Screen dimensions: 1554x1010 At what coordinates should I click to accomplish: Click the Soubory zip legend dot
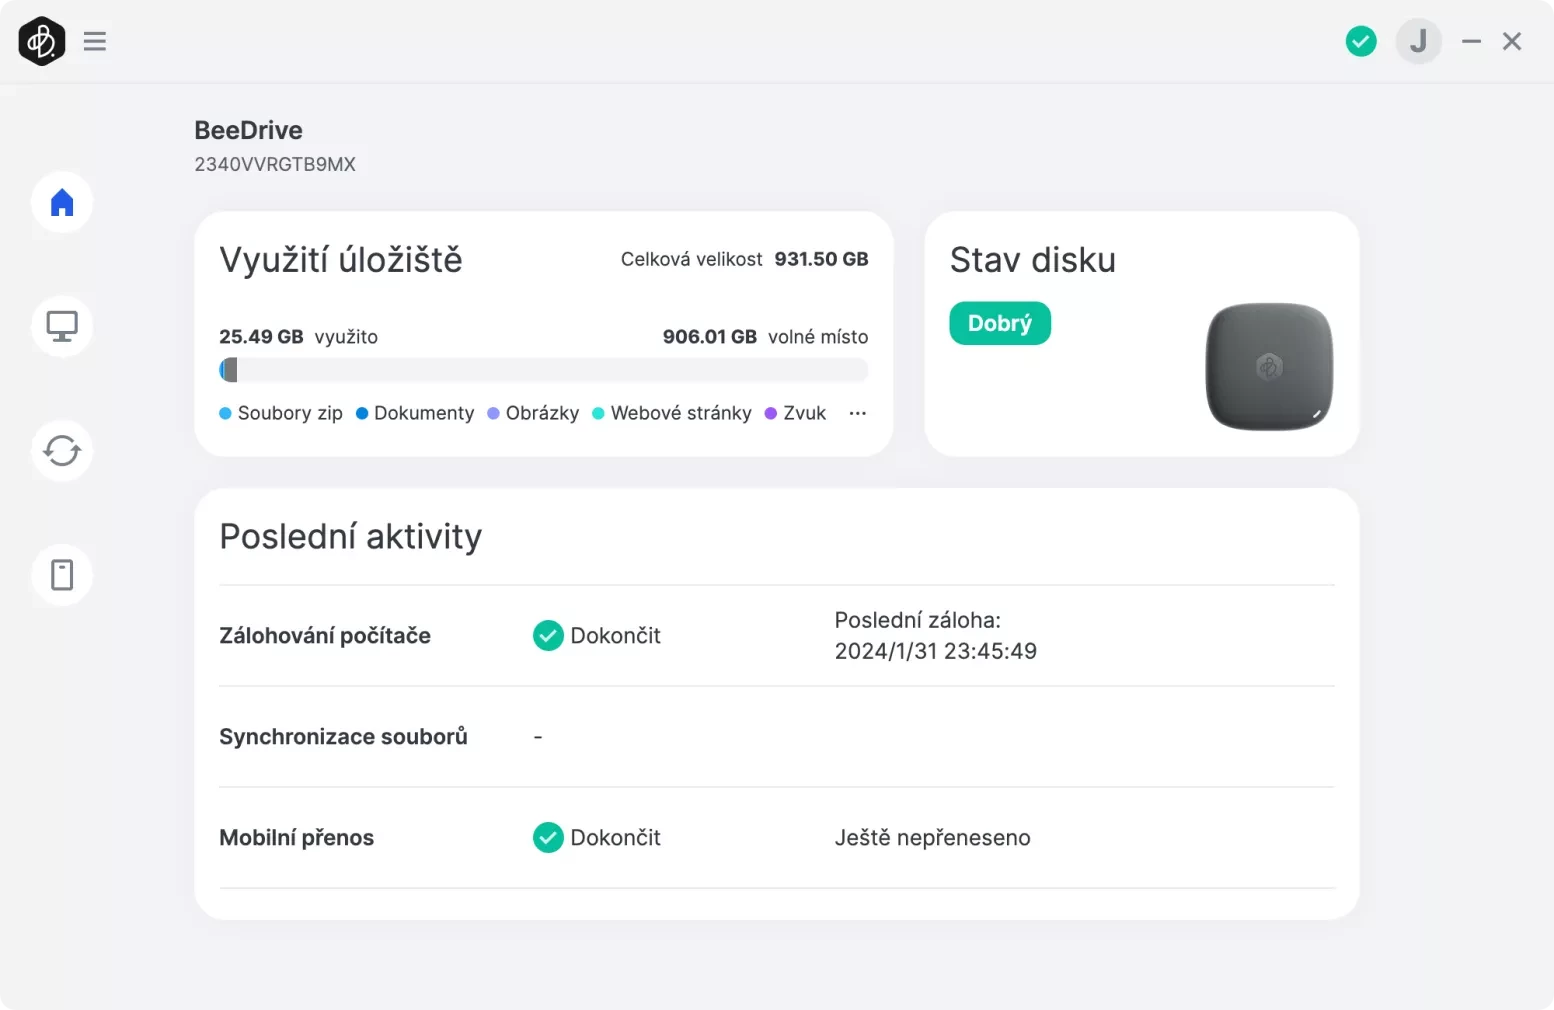coord(225,413)
